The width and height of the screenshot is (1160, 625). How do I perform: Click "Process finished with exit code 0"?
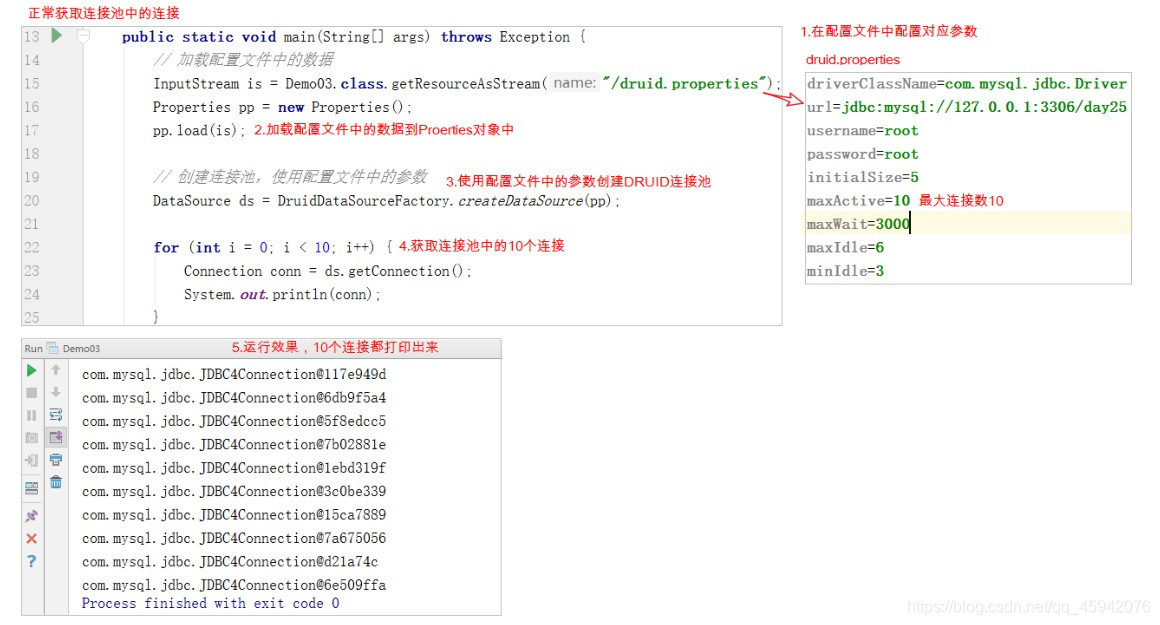click(211, 604)
